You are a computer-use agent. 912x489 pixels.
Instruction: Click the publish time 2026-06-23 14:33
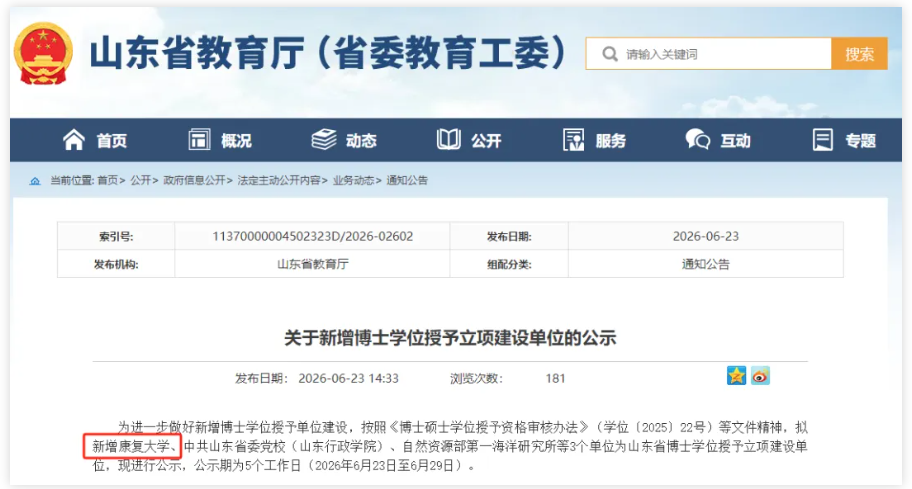point(348,379)
